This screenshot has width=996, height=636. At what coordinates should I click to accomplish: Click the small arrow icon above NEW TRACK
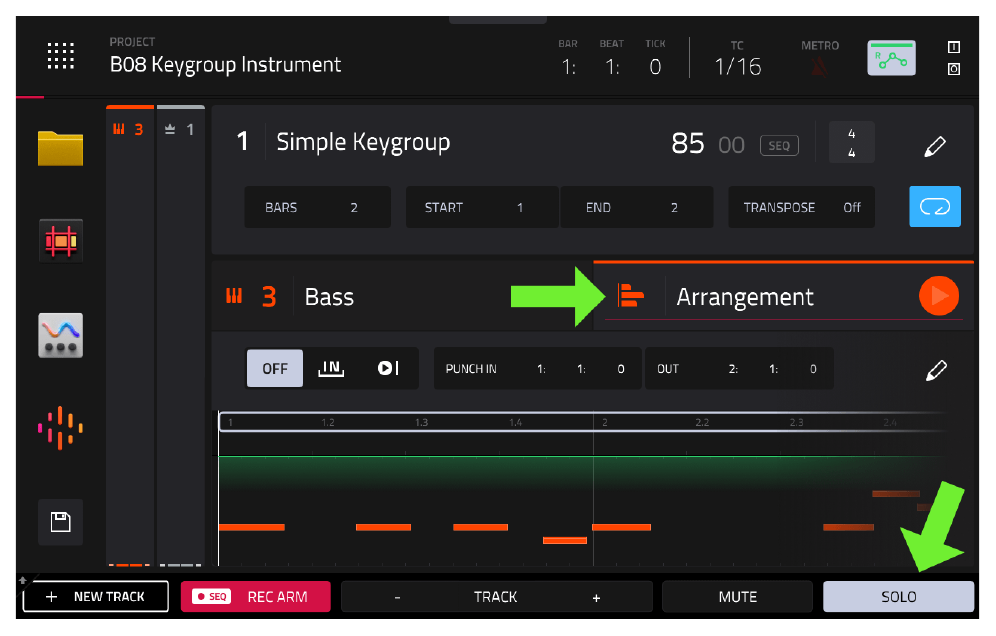click(22, 579)
